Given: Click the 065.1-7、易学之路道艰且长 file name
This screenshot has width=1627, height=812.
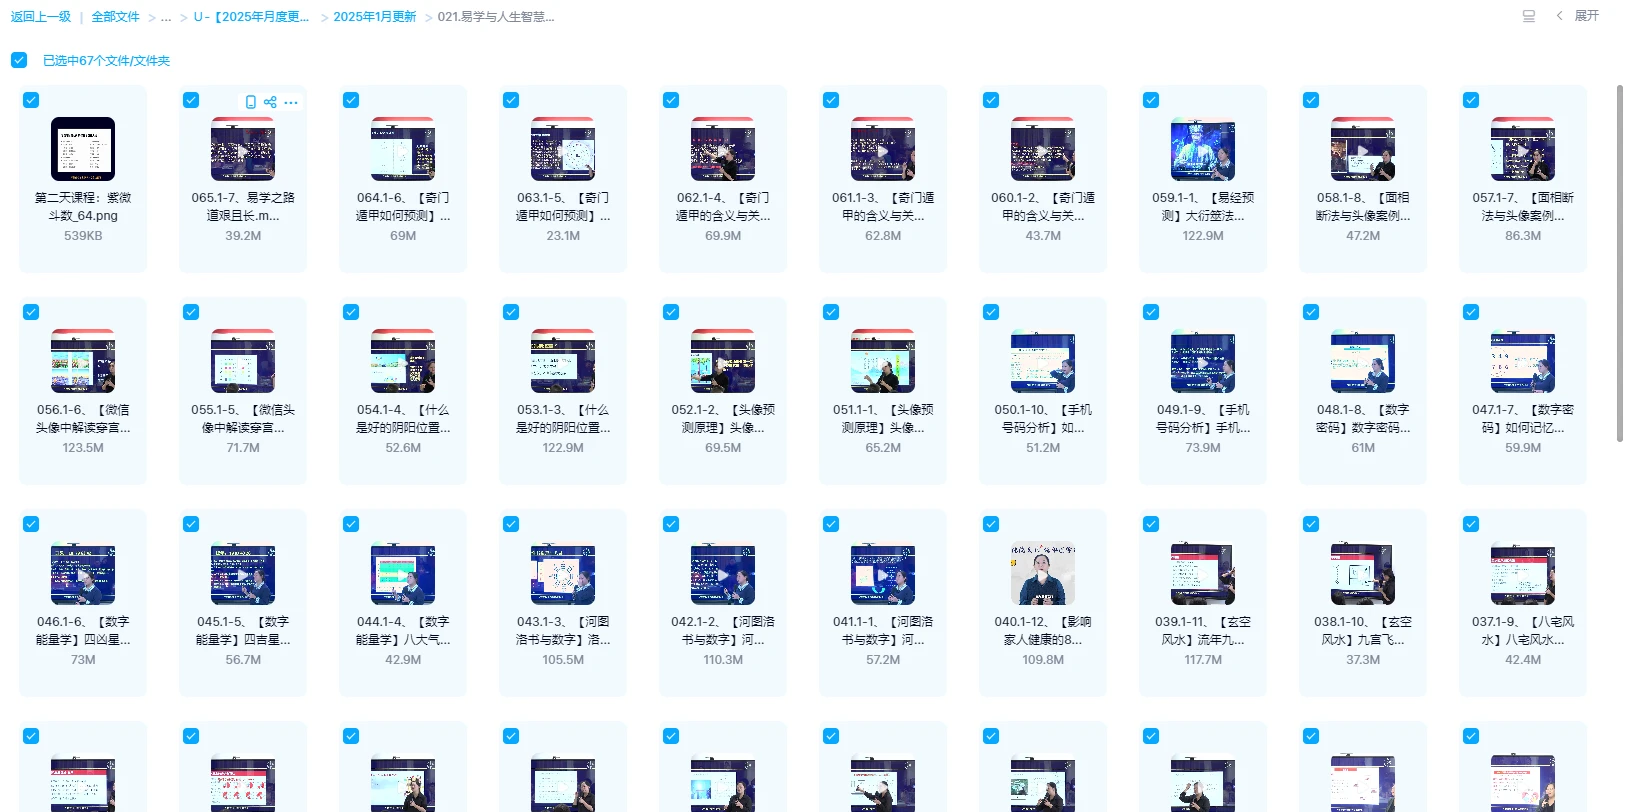Looking at the screenshot, I should click(243, 207).
